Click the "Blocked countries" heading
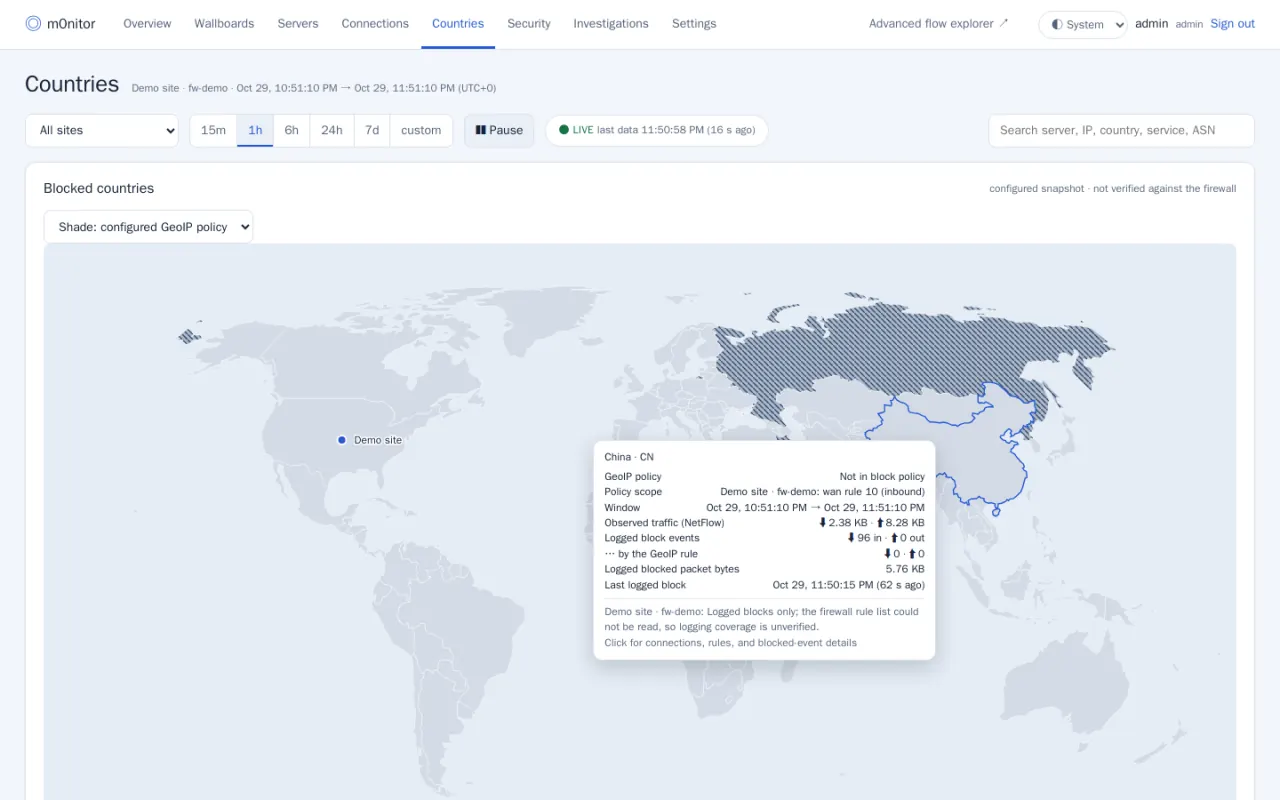 tap(99, 188)
